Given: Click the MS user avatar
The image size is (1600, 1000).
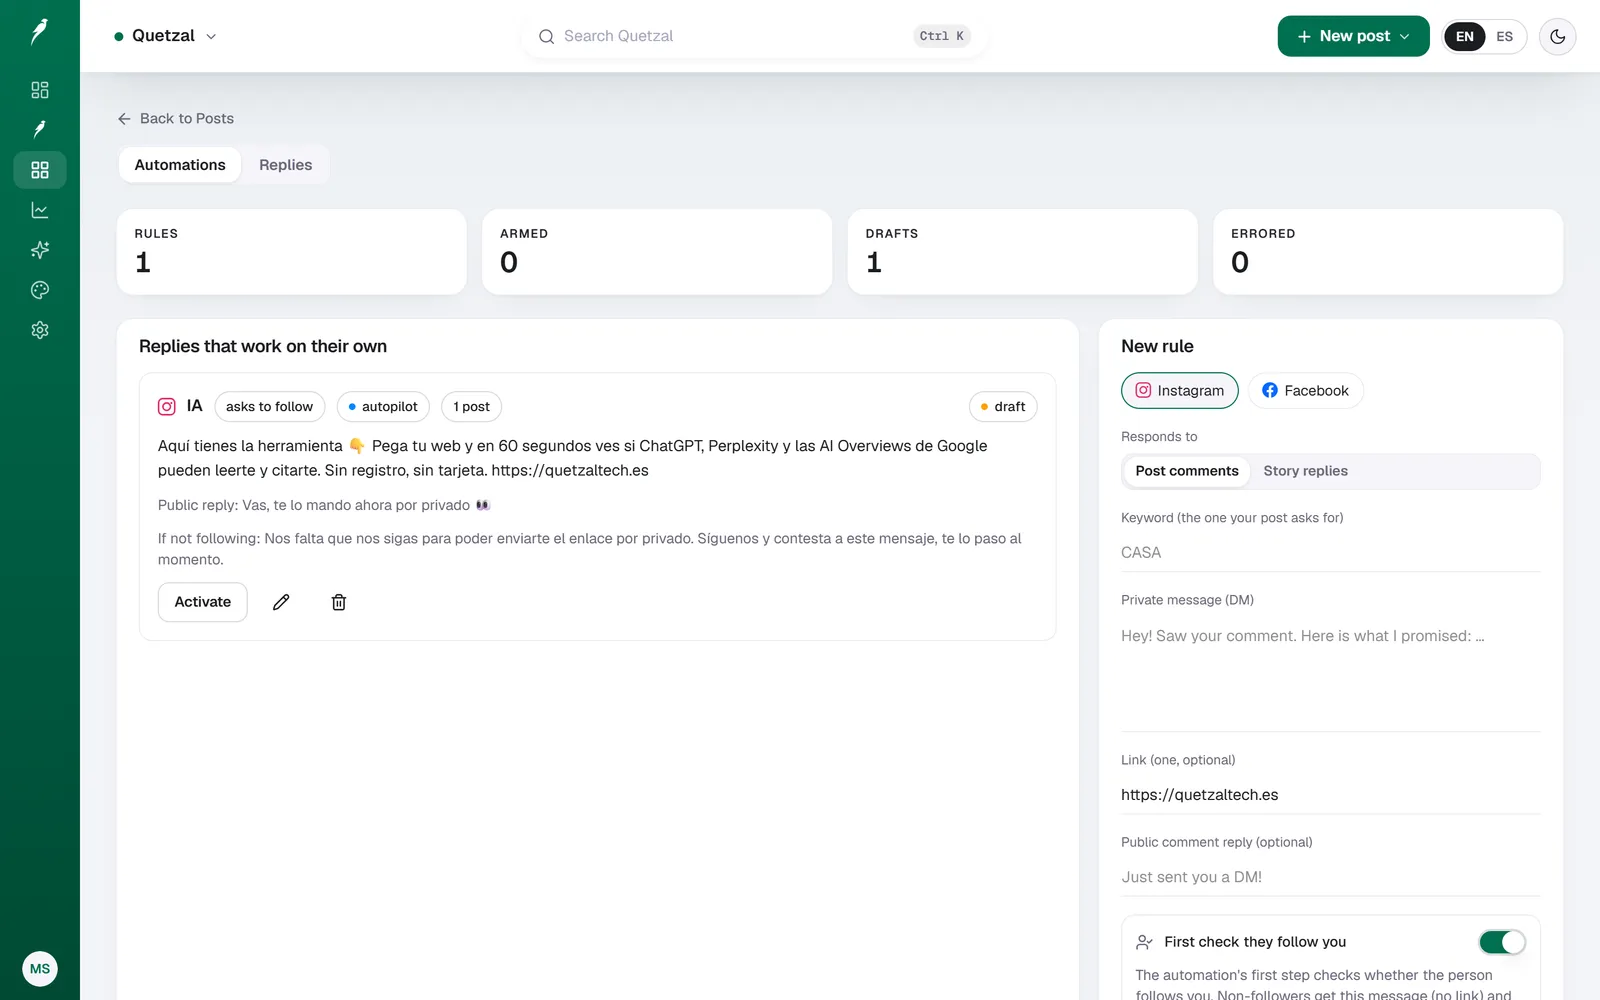Looking at the screenshot, I should [40, 968].
